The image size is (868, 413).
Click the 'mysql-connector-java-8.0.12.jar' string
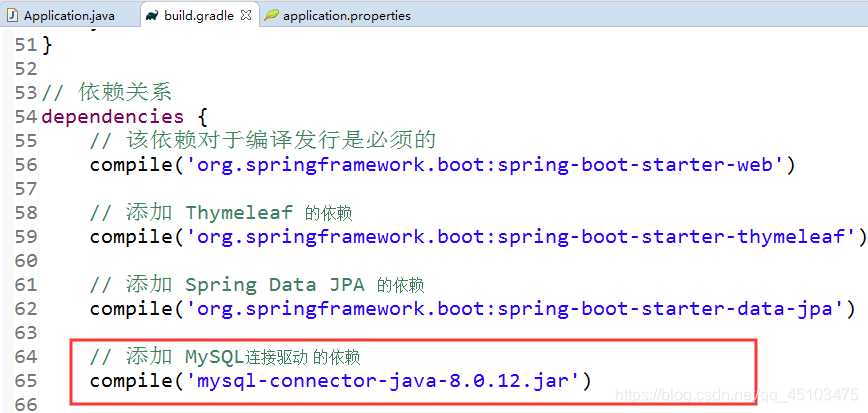click(384, 381)
